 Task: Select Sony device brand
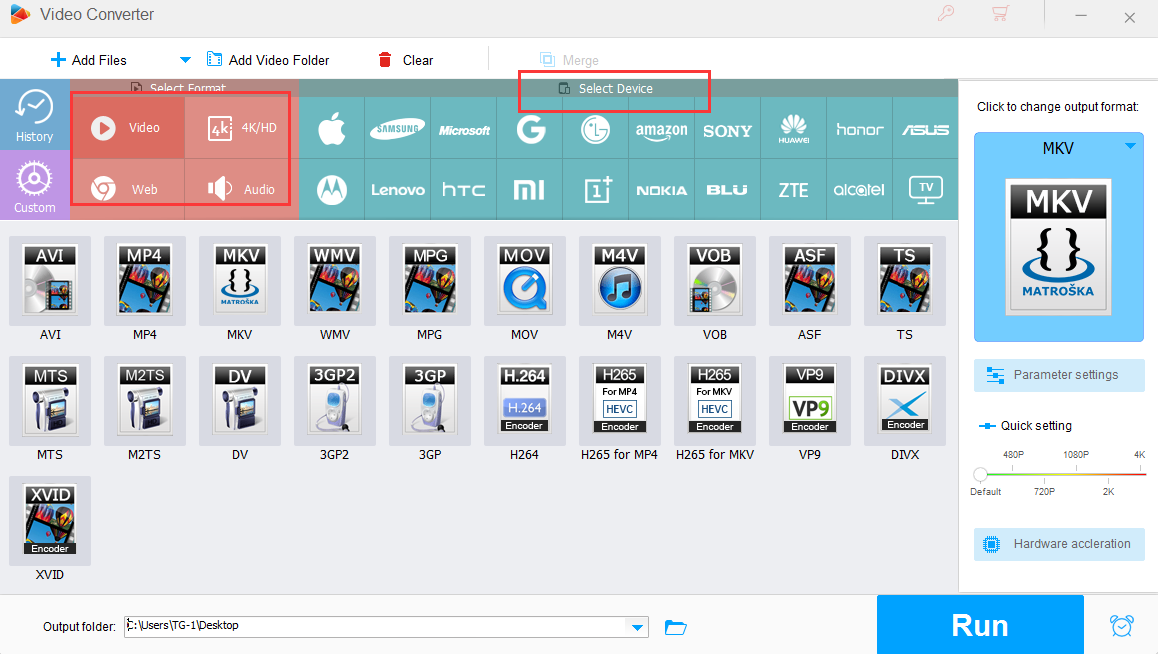tap(727, 128)
